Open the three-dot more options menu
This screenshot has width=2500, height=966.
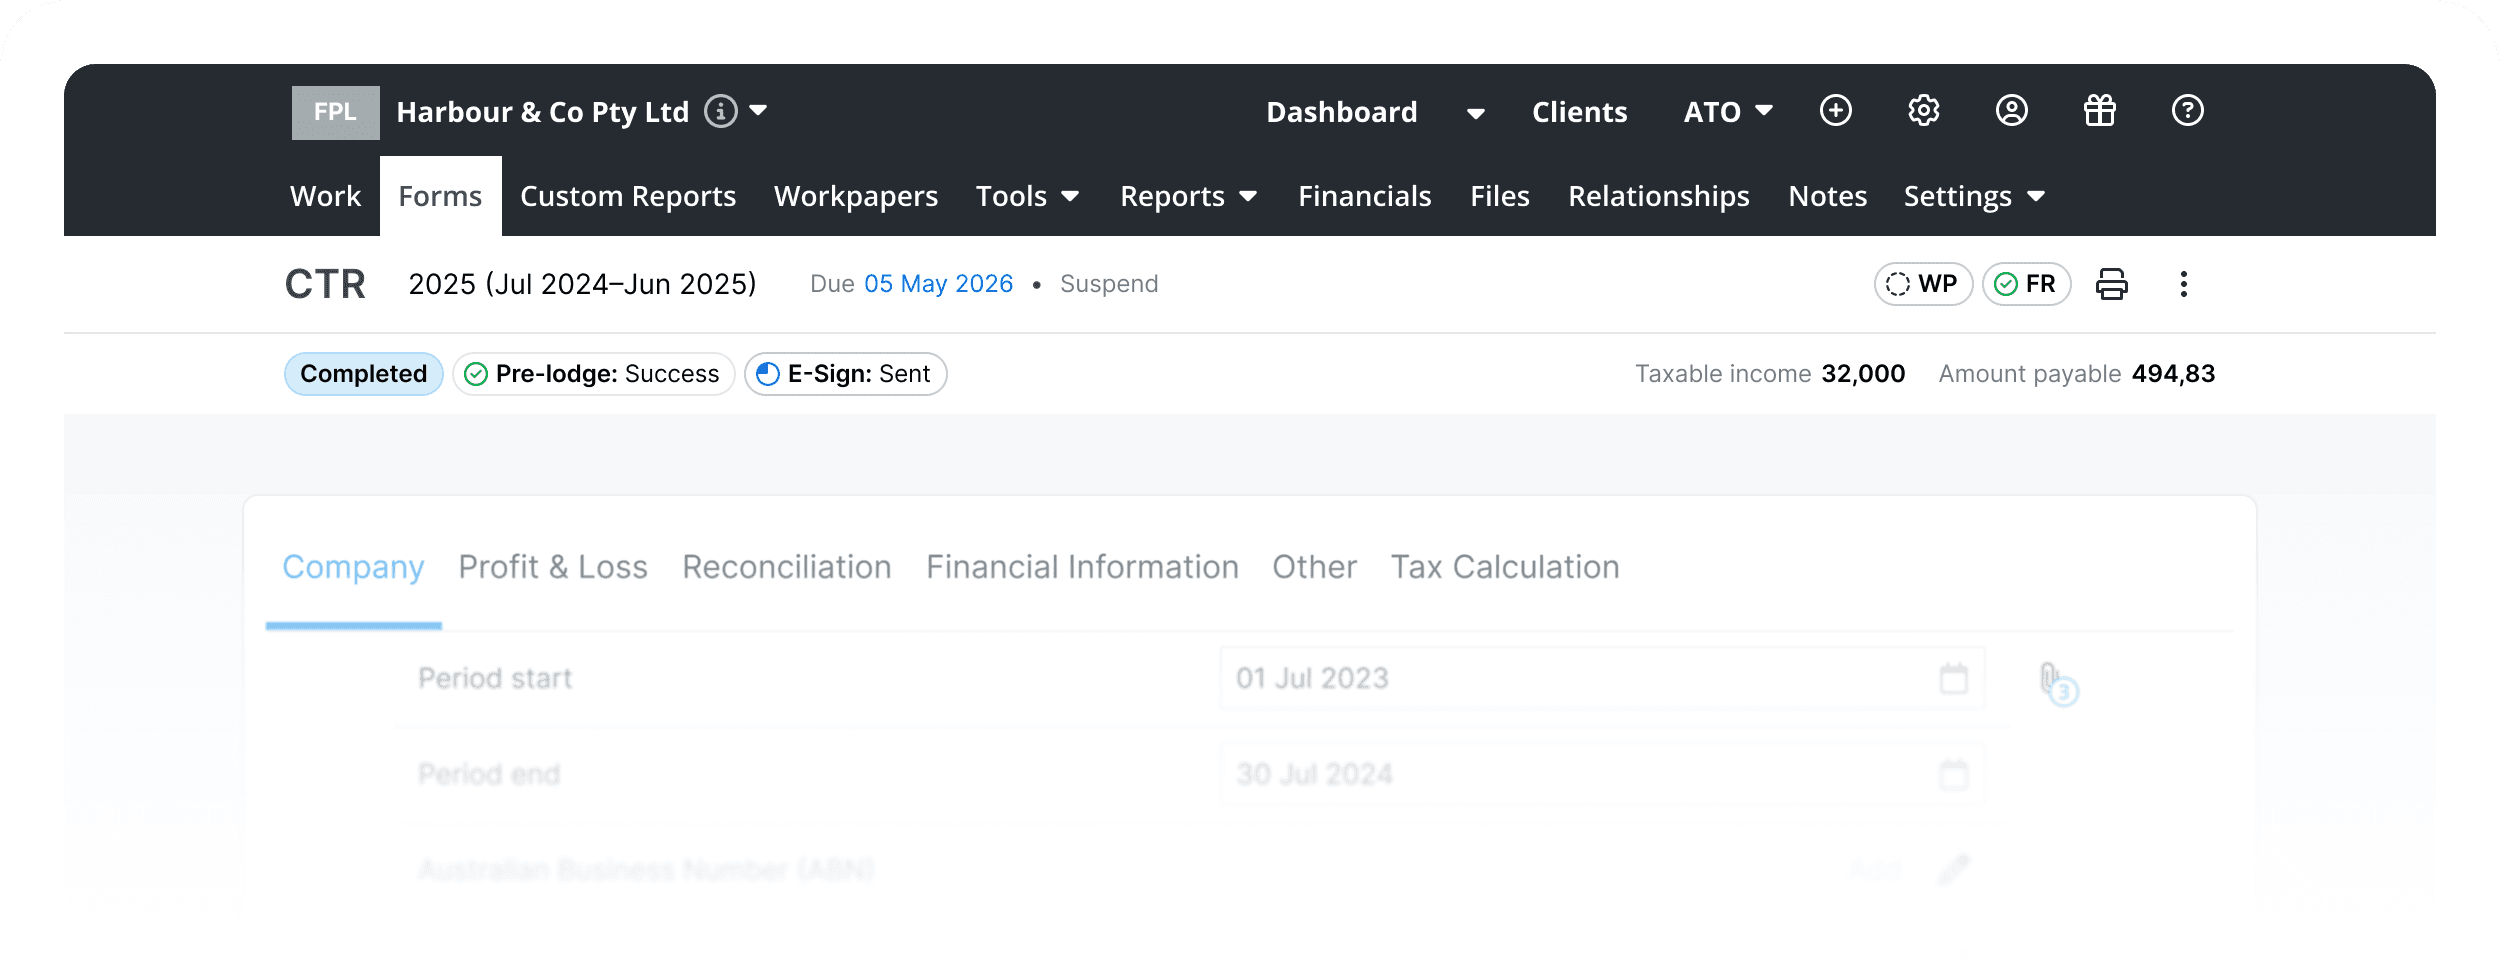click(2183, 284)
